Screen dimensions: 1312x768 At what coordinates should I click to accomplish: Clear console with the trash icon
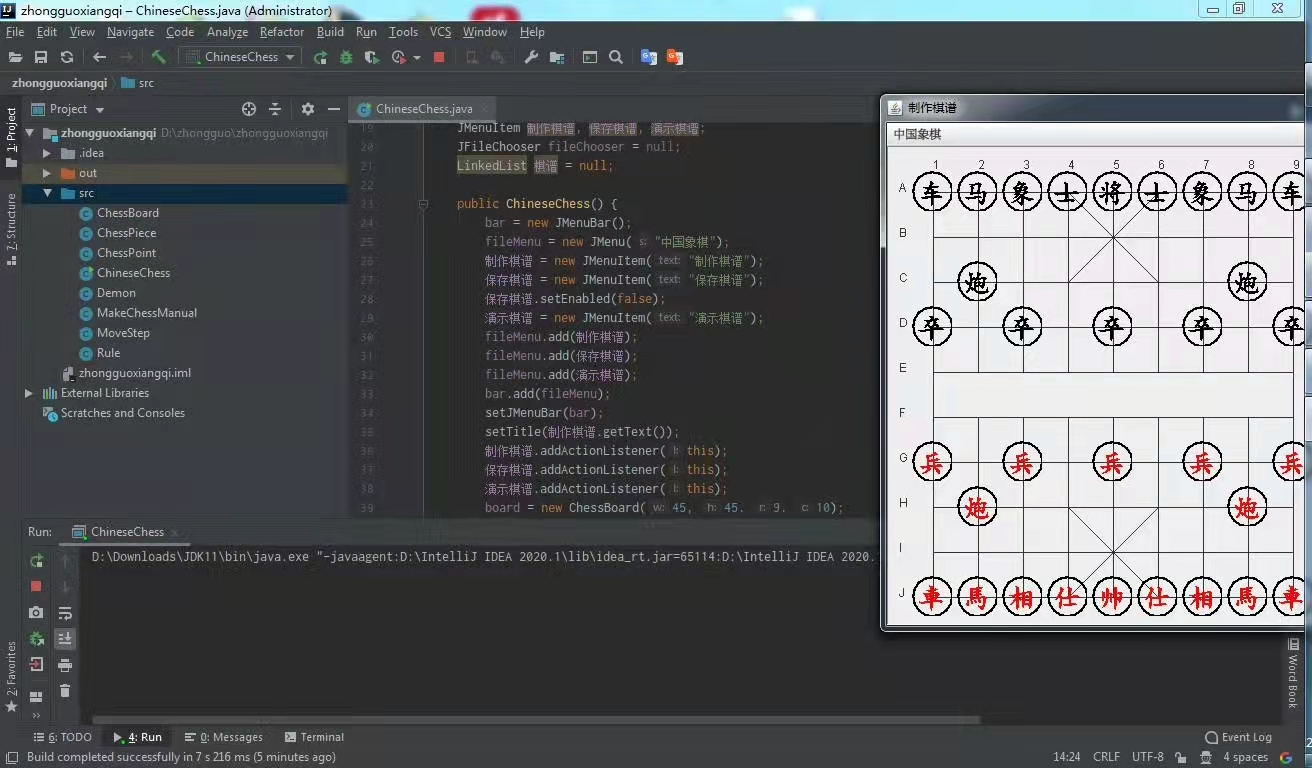65,690
